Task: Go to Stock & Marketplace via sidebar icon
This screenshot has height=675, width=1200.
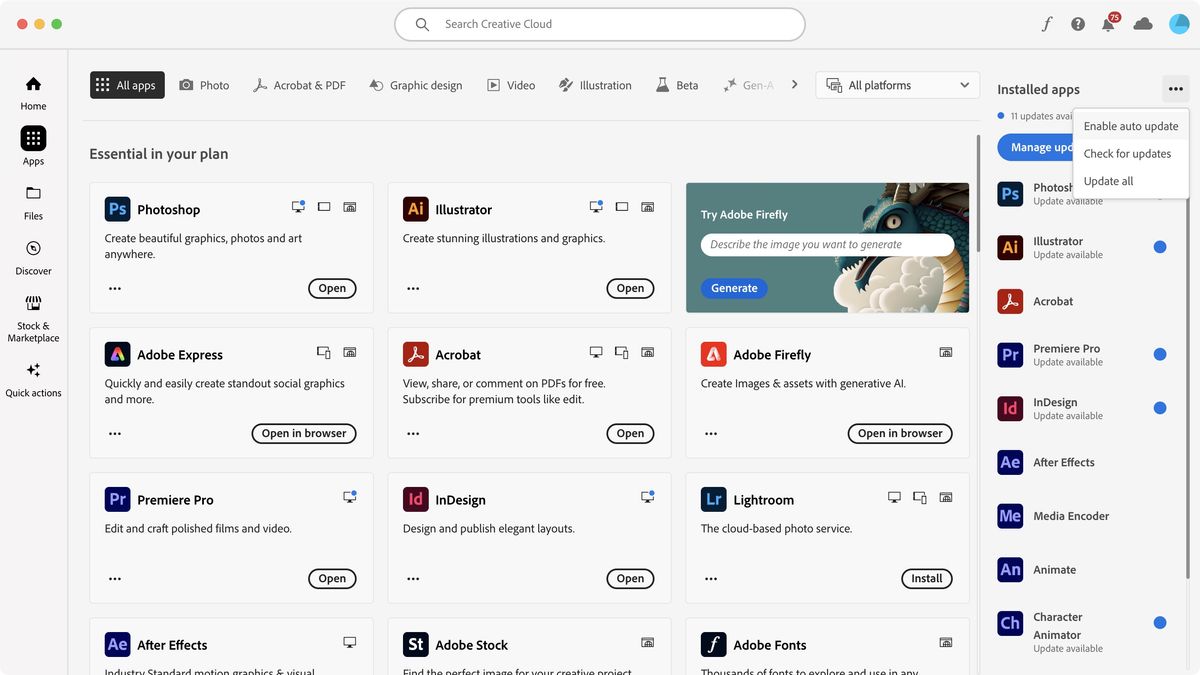Action: 33,310
